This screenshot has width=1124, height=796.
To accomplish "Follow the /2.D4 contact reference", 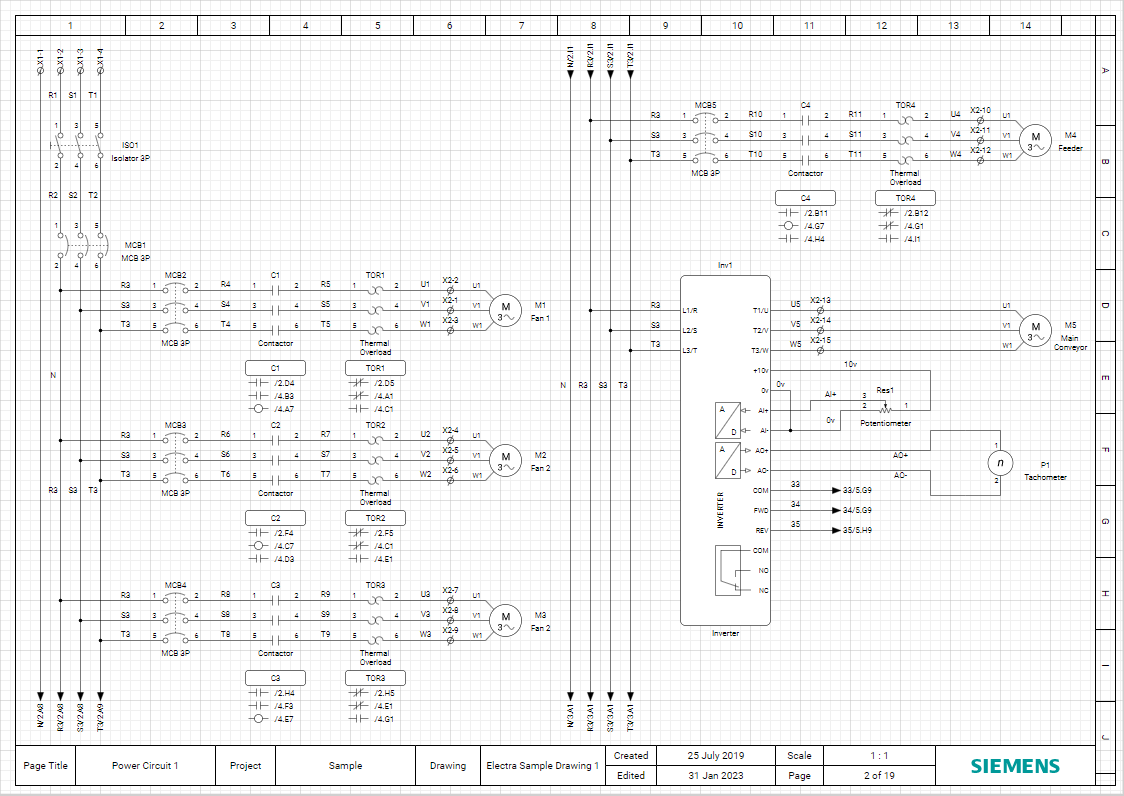I will tap(284, 383).
